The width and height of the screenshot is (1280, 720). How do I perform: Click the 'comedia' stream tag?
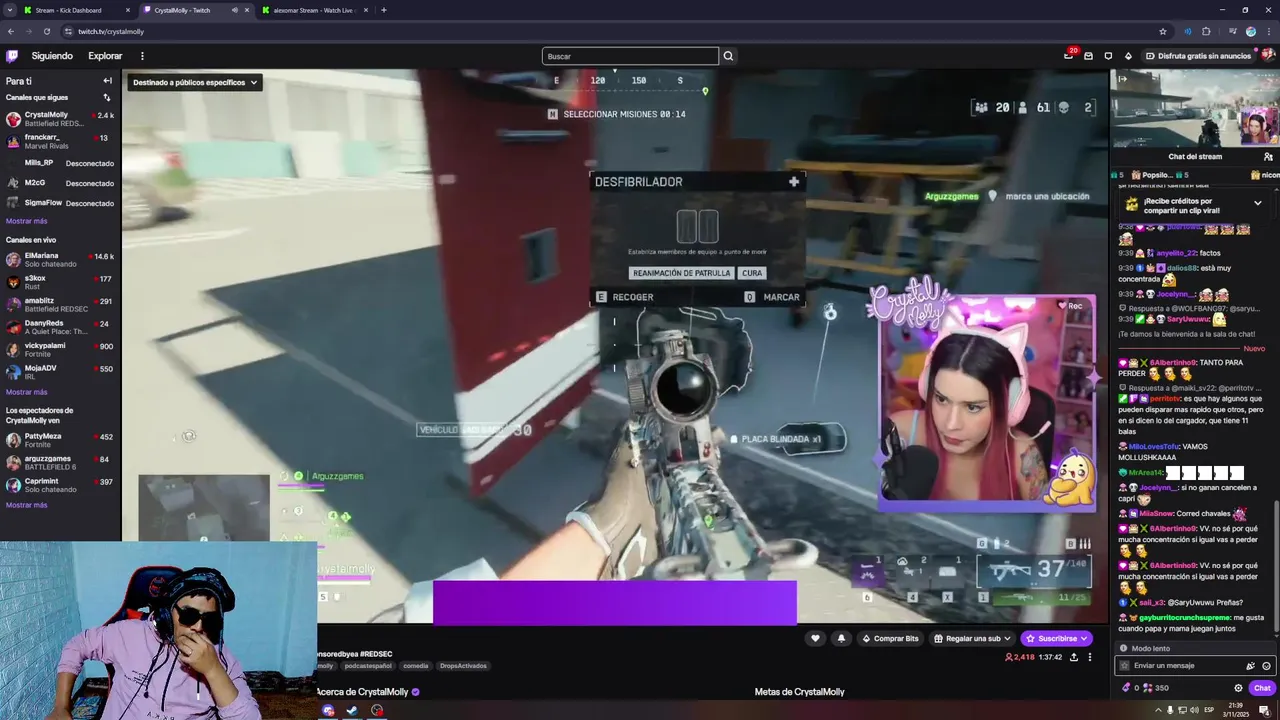point(415,665)
